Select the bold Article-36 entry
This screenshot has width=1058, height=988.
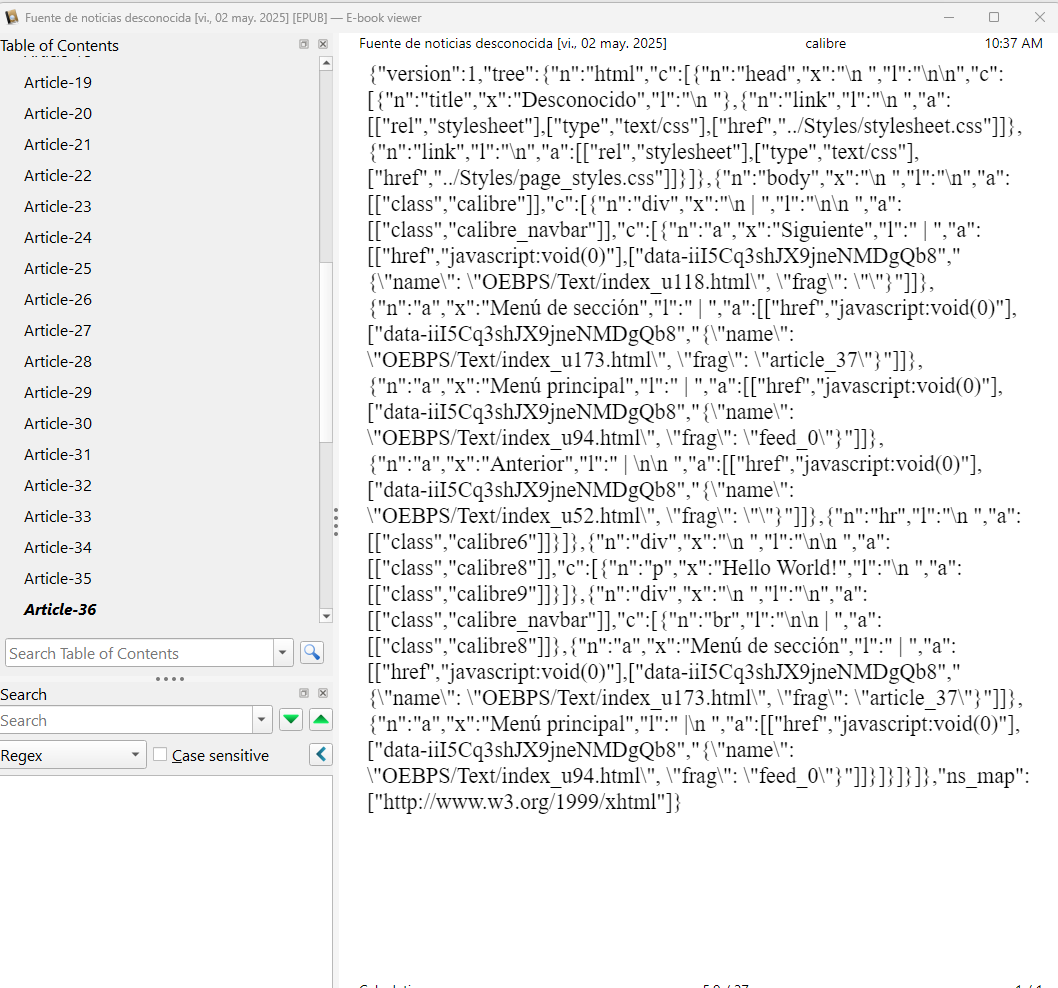(x=61, y=609)
